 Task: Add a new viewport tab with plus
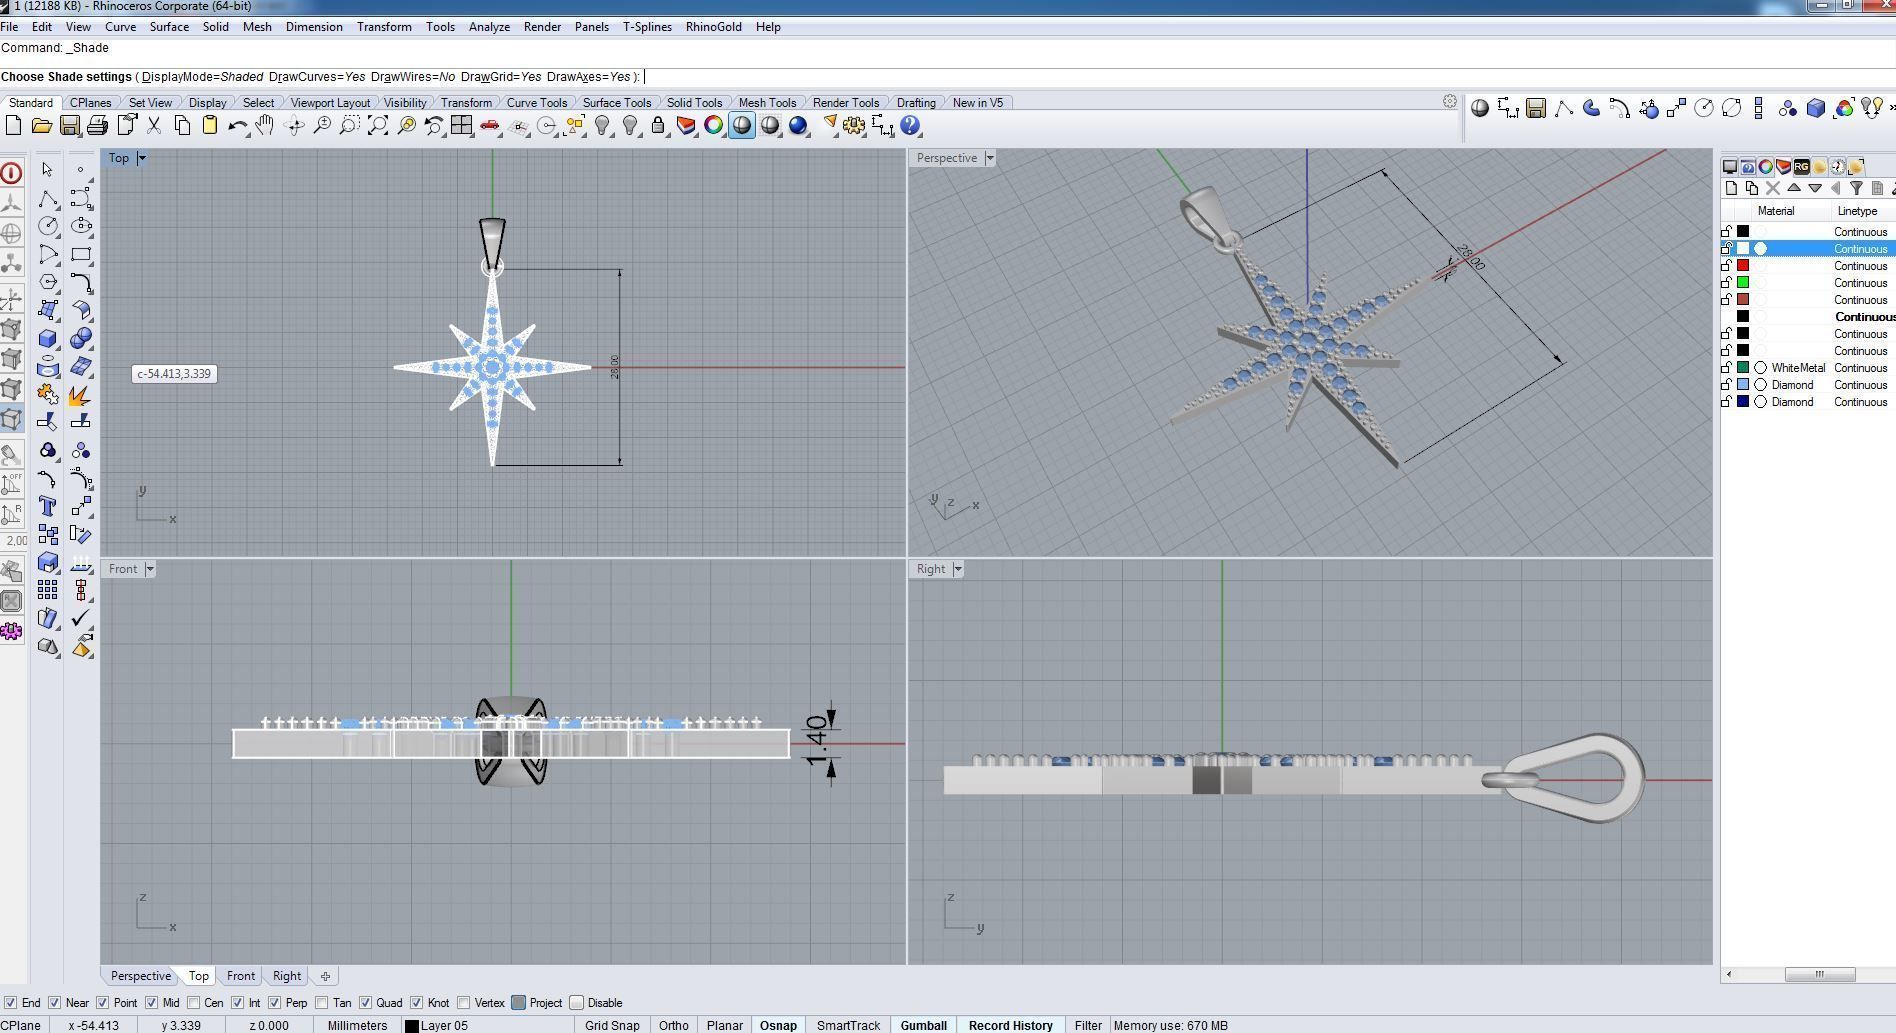325,976
